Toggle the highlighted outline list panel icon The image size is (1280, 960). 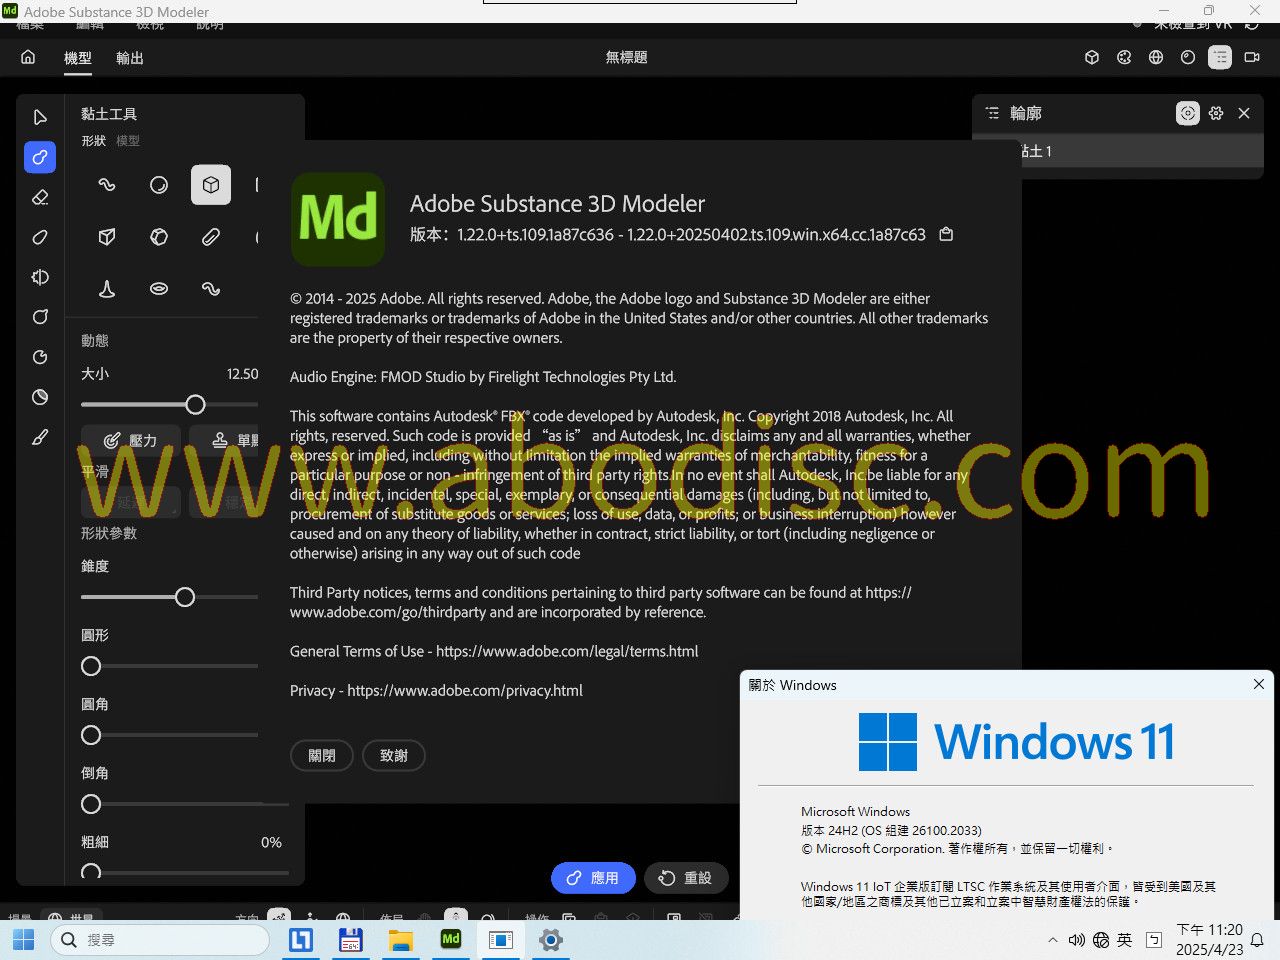pos(1220,57)
